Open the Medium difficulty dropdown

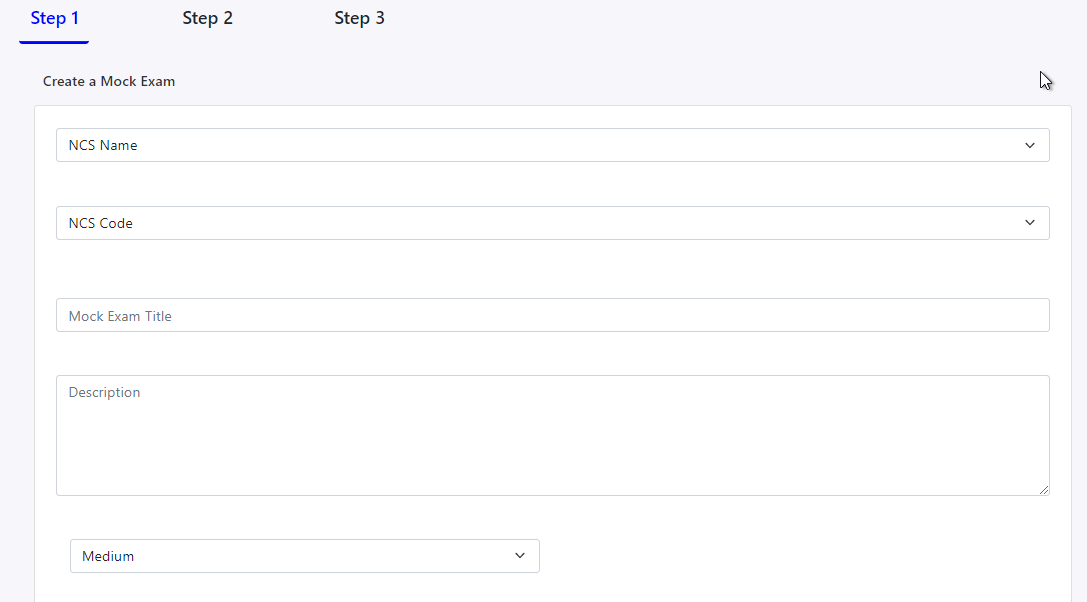(304, 556)
